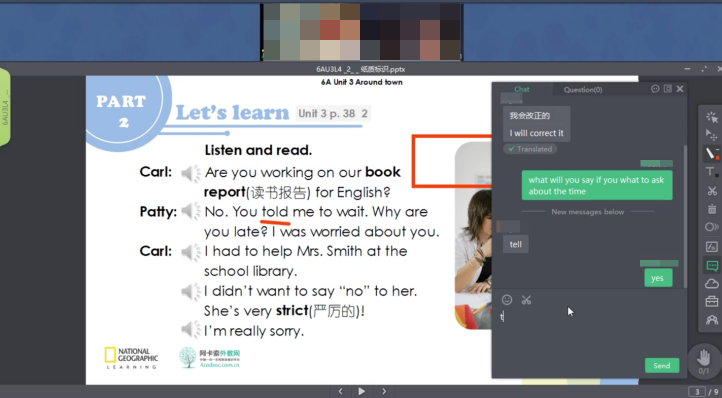Click the 'Listen and read.' heading

tap(258, 150)
